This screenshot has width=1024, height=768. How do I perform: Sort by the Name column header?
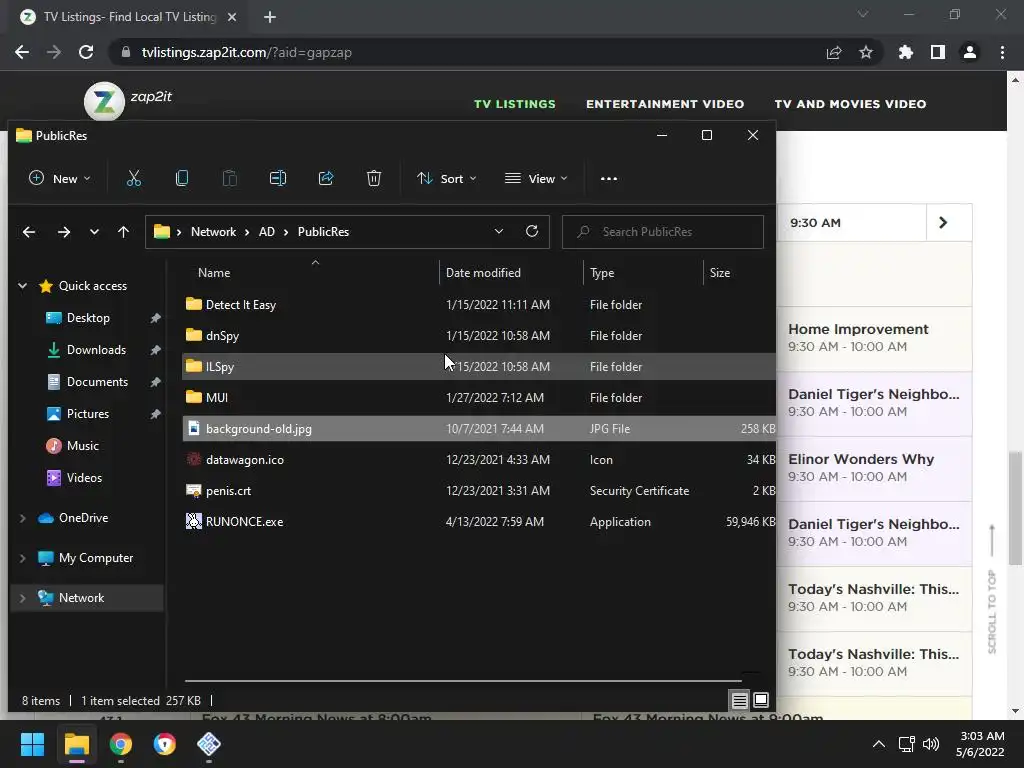coord(214,273)
